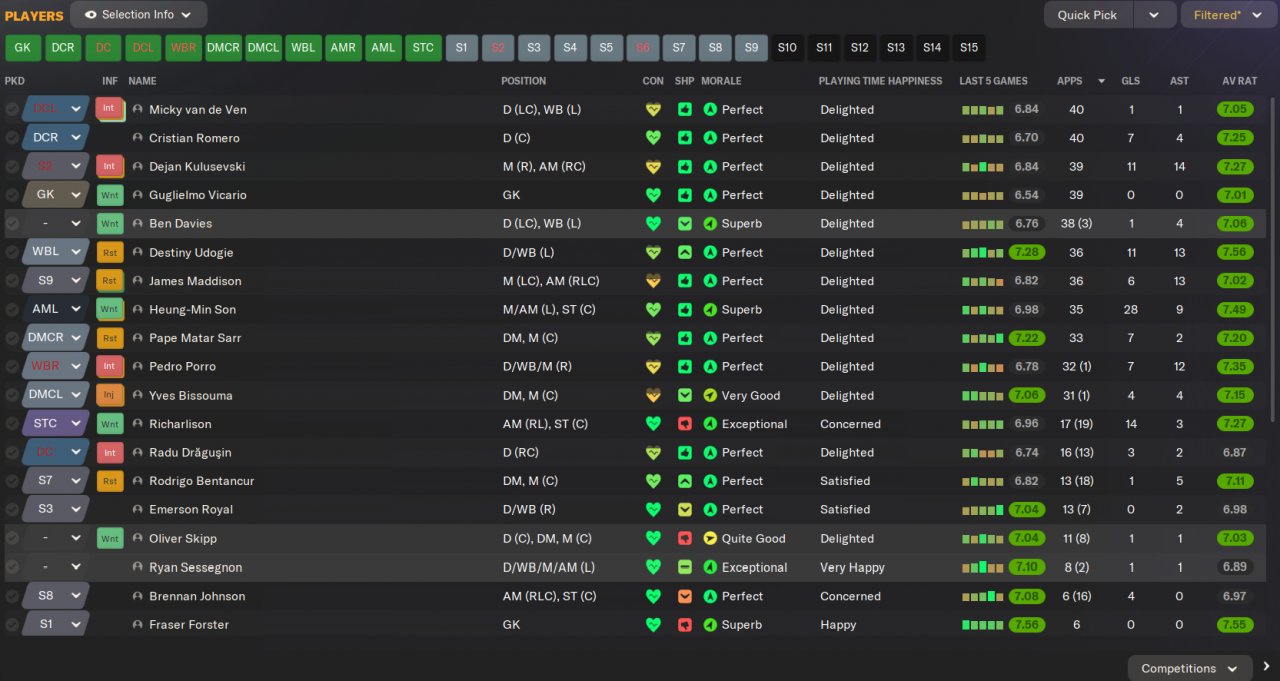
Task: Select the S15 substitute slot tab
Action: tap(968, 47)
